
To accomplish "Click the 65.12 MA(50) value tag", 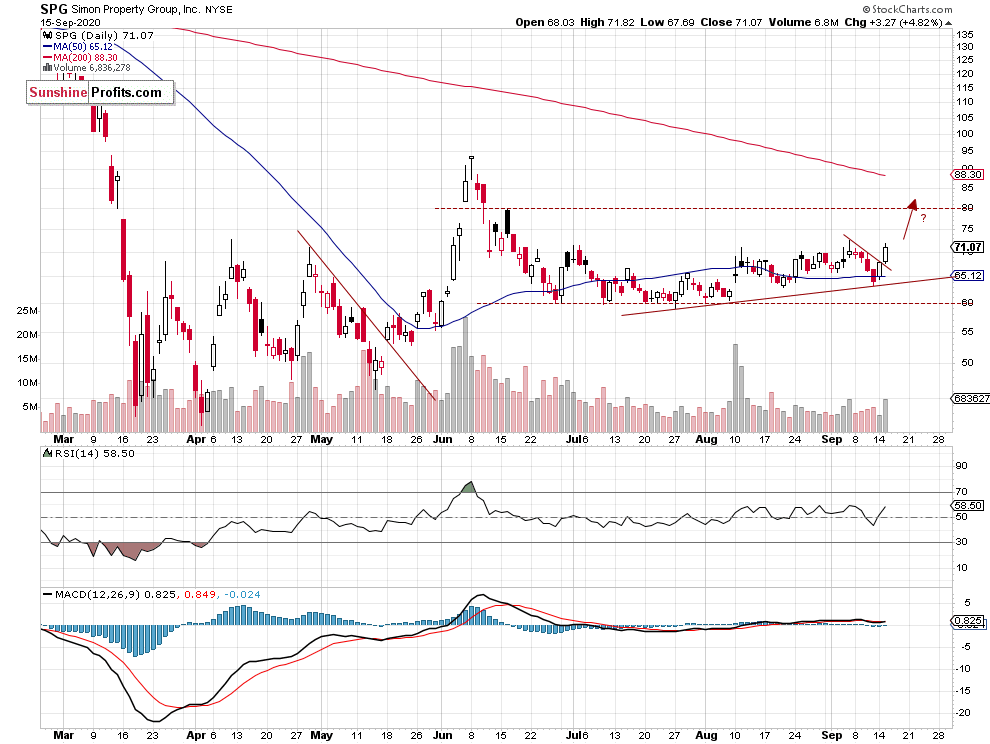I will tap(967, 275).
